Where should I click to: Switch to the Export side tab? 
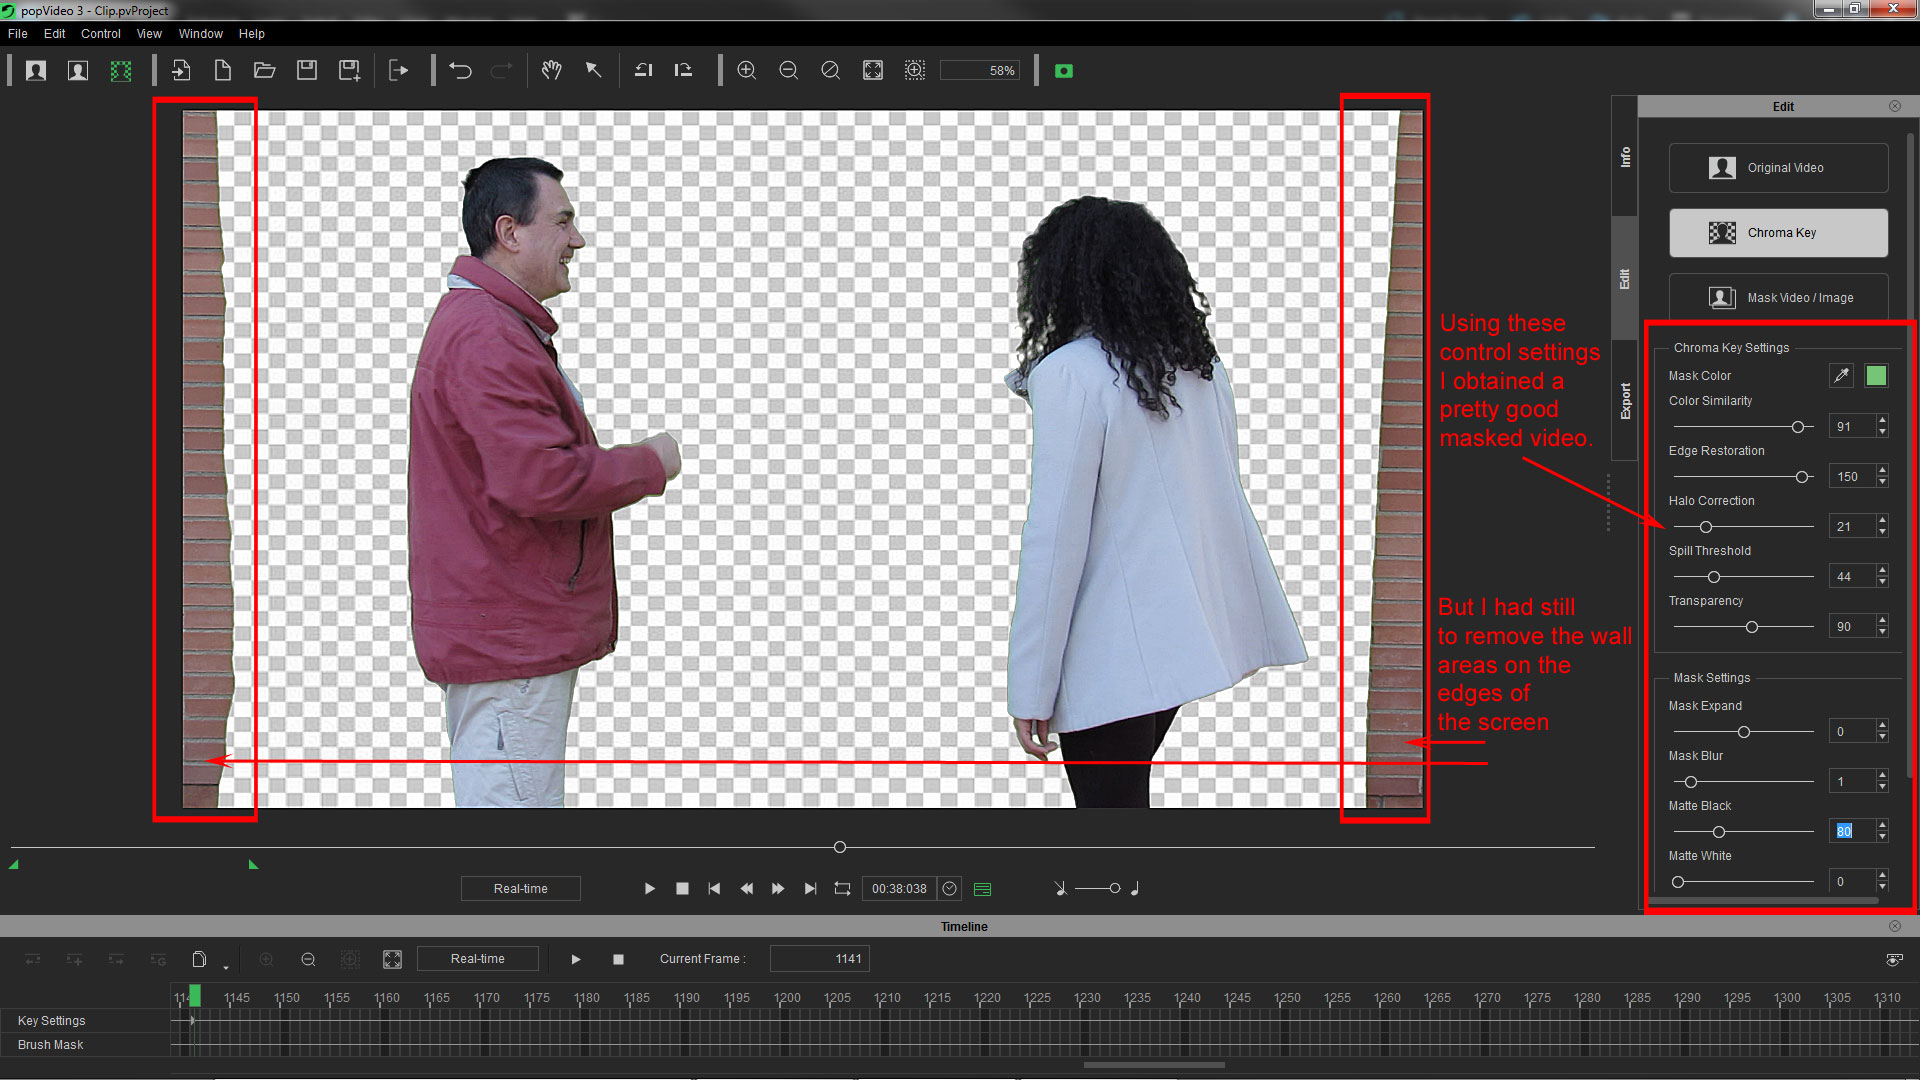pos(1625,401)
